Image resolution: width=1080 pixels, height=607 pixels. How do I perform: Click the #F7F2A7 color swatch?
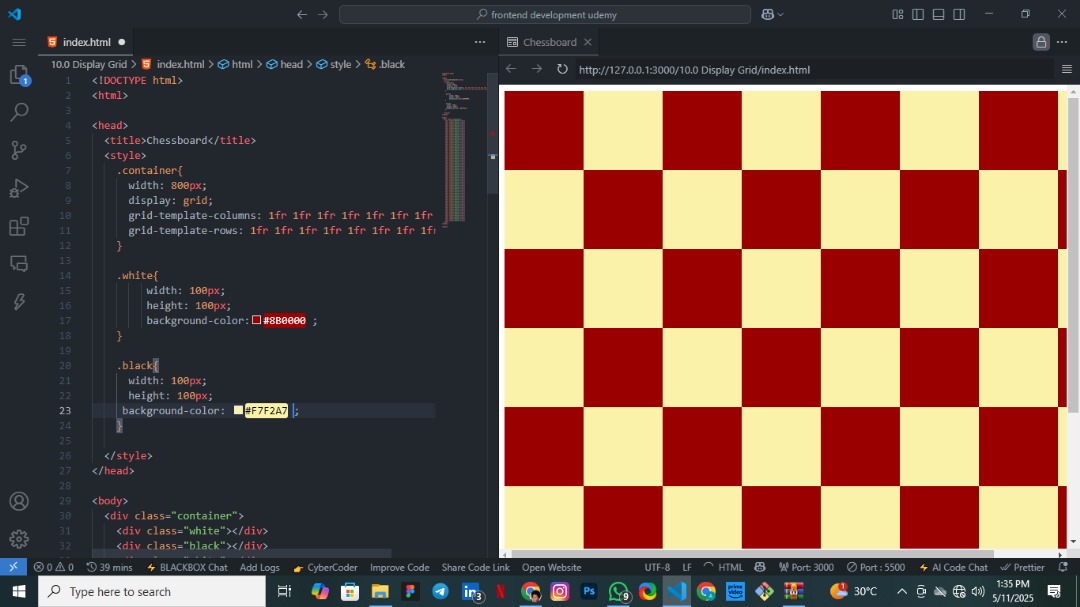click(x=238, y=410)
